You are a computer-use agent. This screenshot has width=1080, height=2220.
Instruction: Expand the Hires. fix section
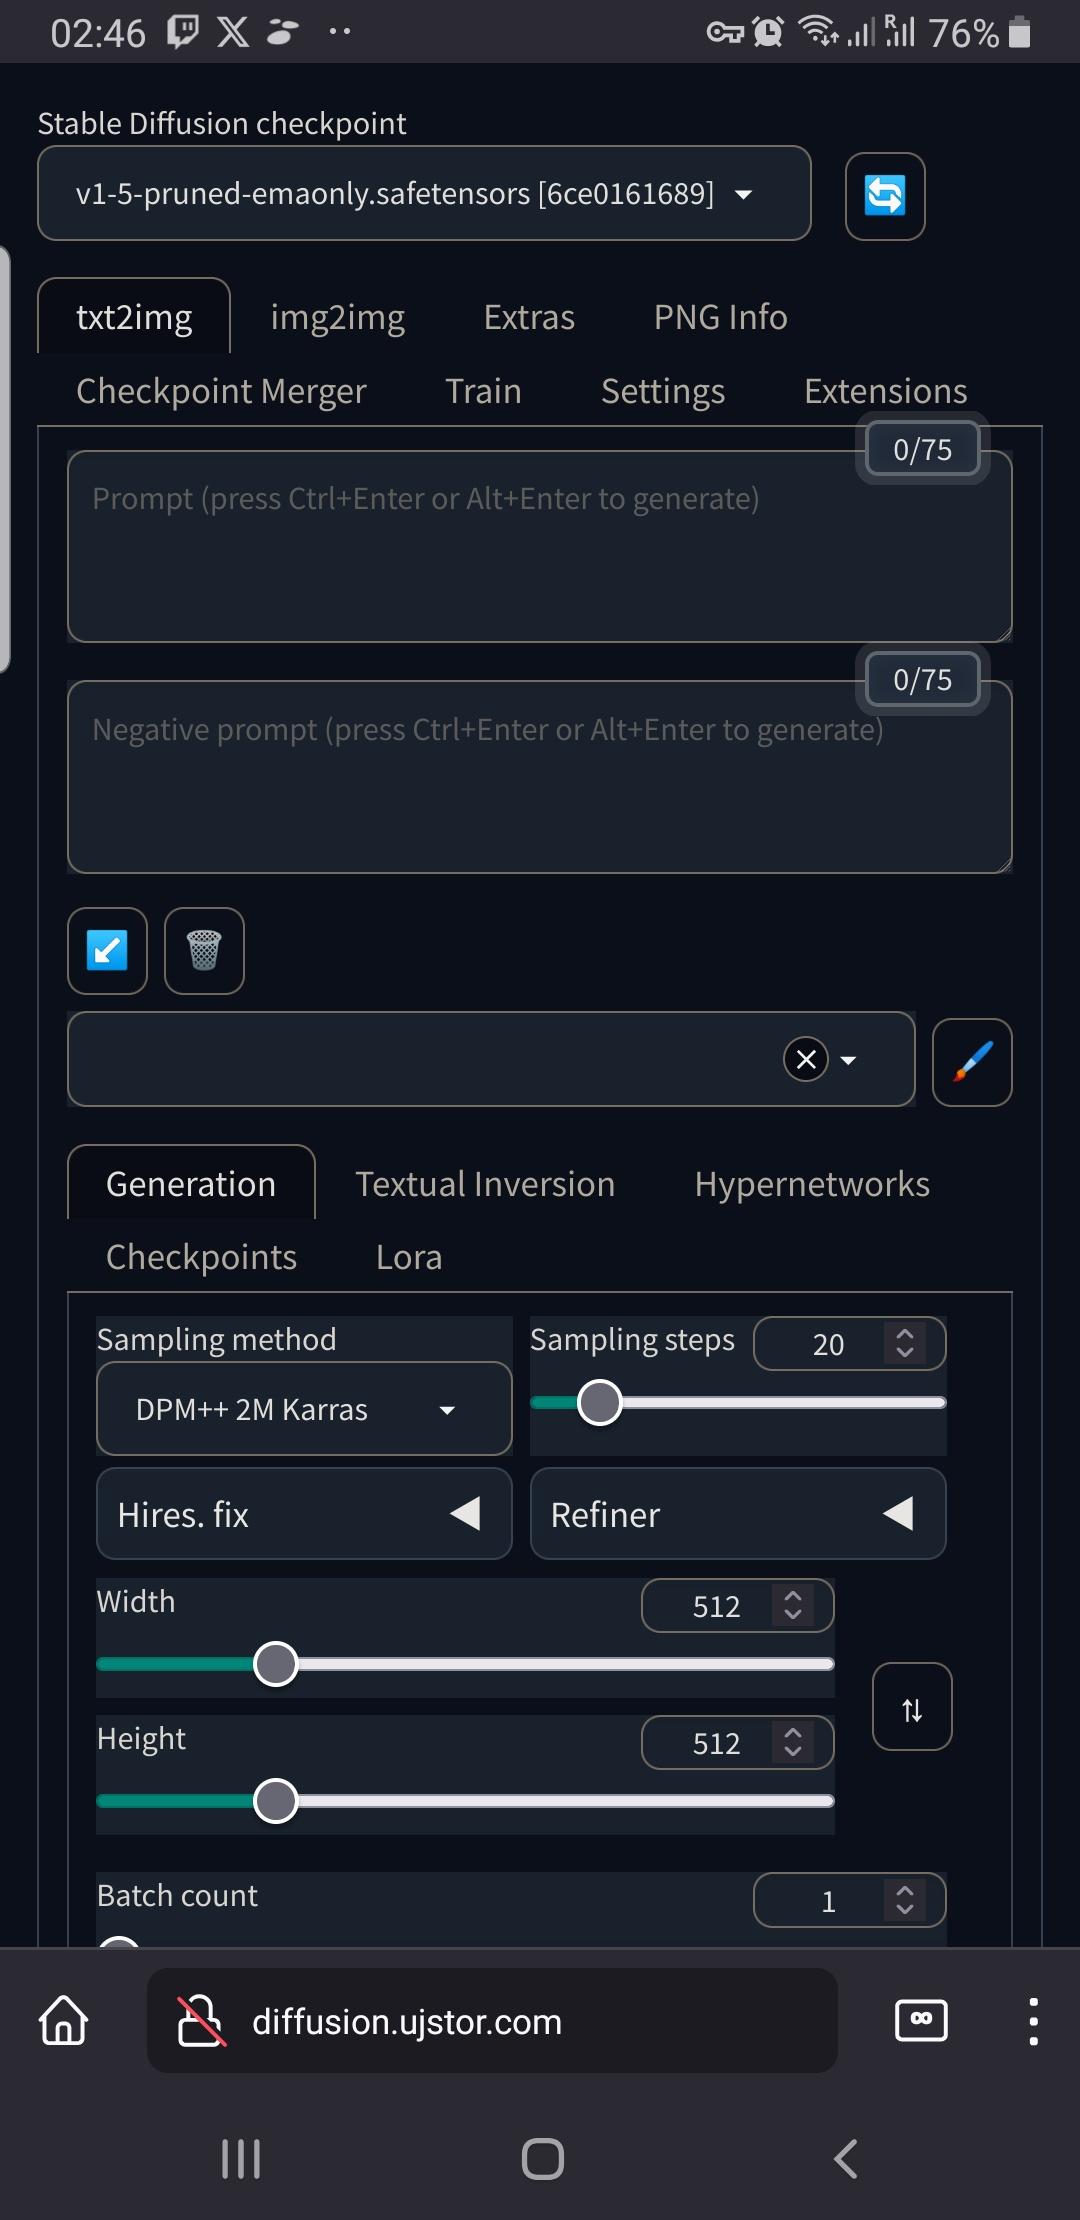click(304, 1514)
